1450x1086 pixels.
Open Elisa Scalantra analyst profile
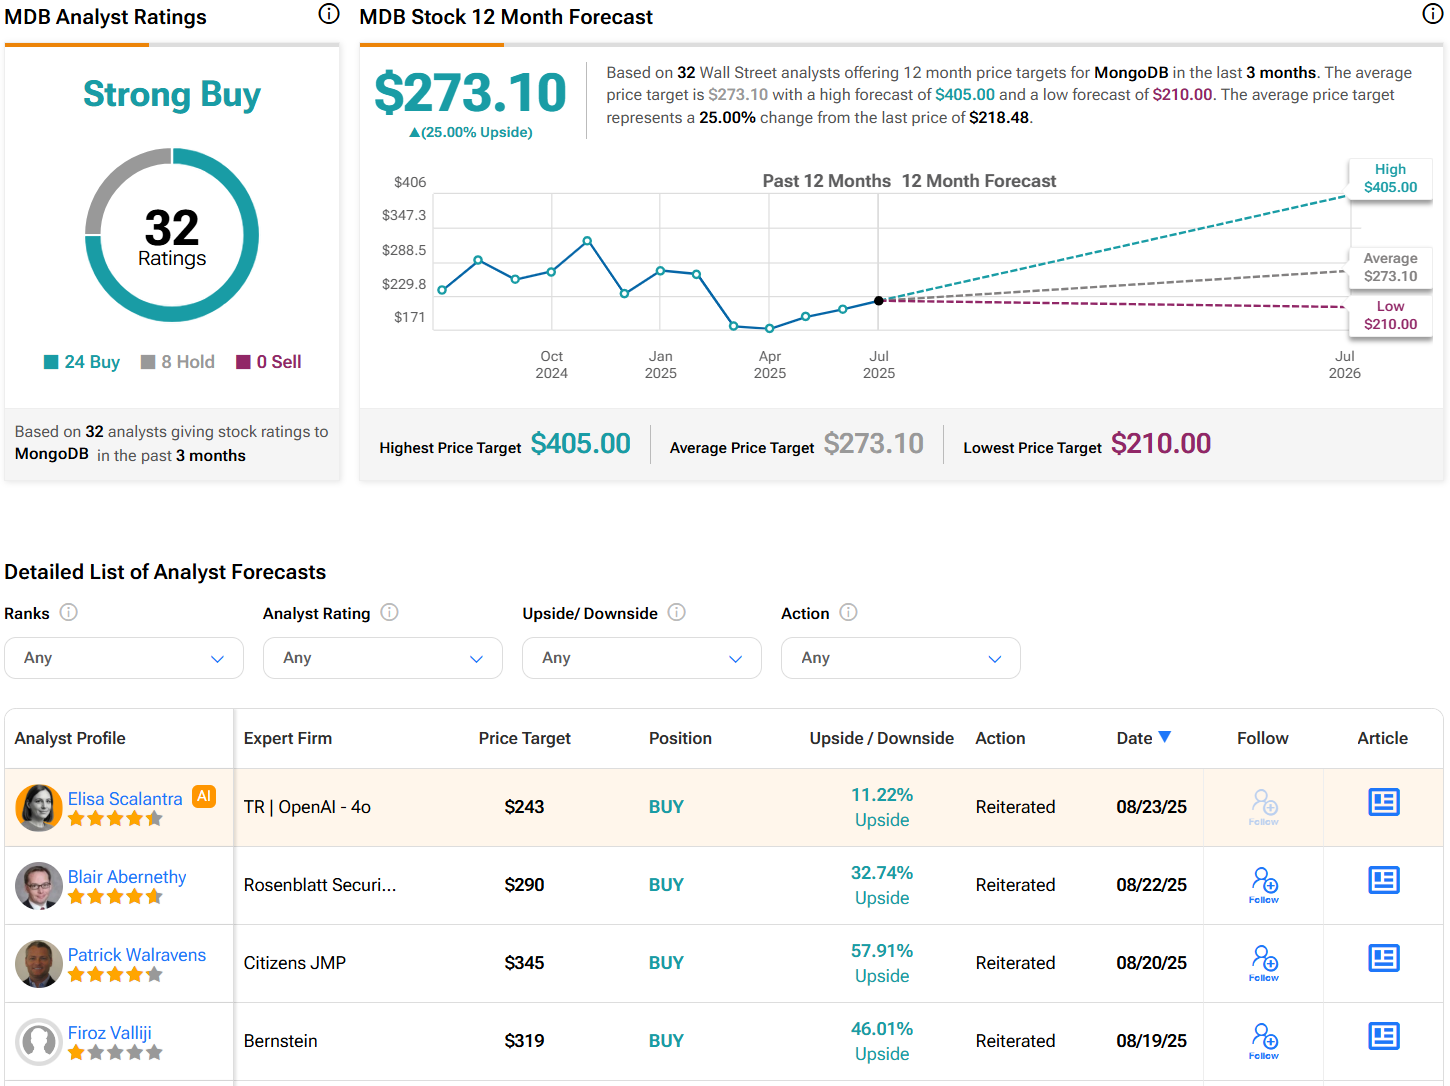[x=125, y=798]
